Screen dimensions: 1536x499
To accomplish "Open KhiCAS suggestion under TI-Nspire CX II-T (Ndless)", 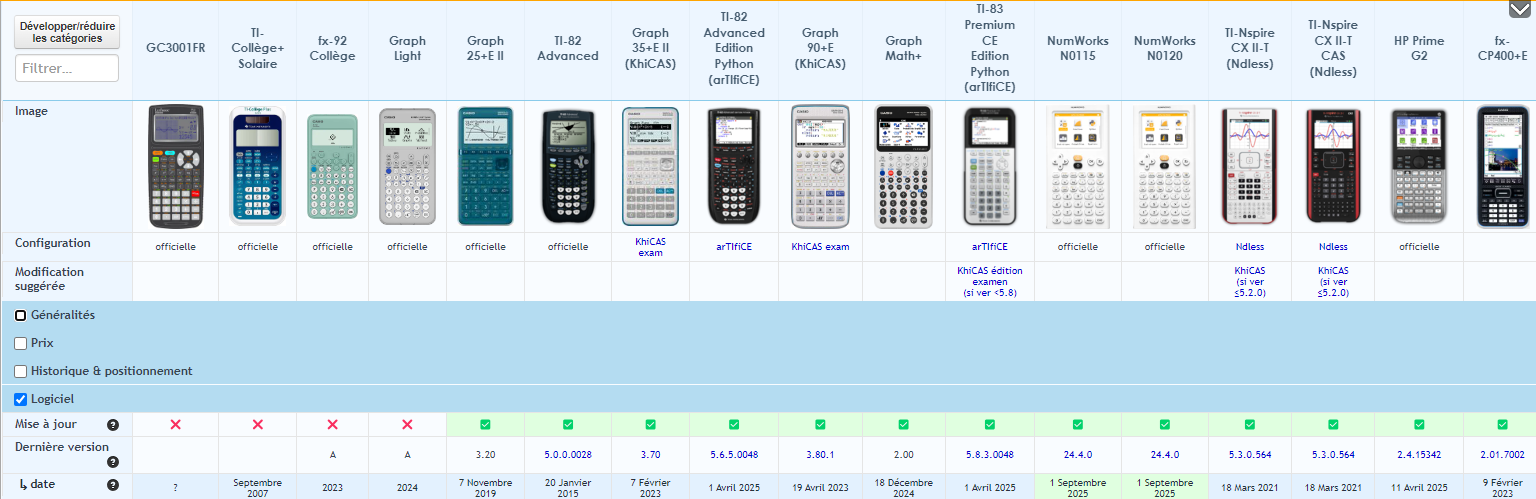I will pyautogui.click(x=1250, y=281).
